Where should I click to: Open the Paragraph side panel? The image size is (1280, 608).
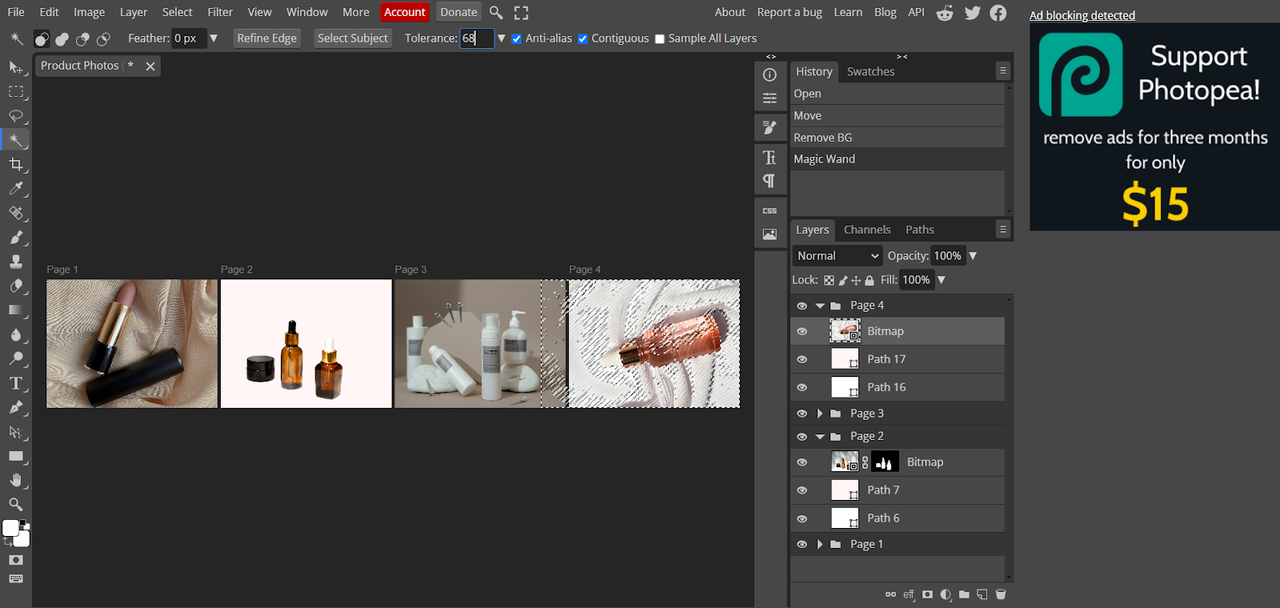(769, 181)
